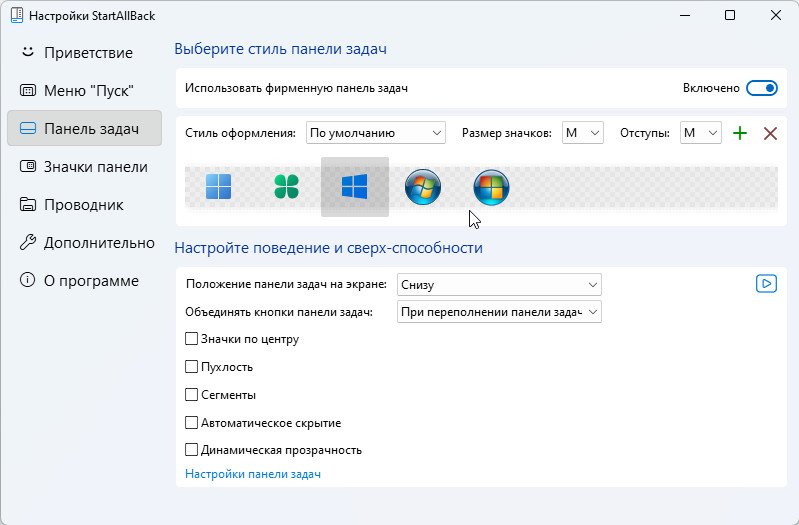Click the blue play video icon
Viewport: 799px width, 525px height.
(766, 283)
